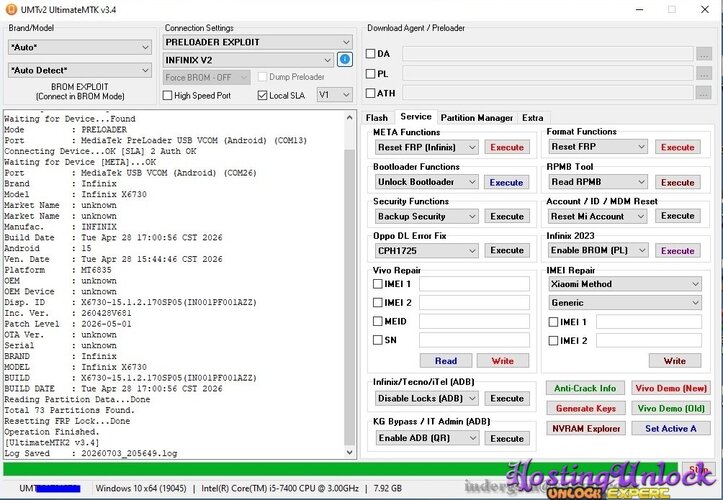
Task: Tick IMEI Repair IMEI 2 checkbox
Action: click(x=553, y=341)
